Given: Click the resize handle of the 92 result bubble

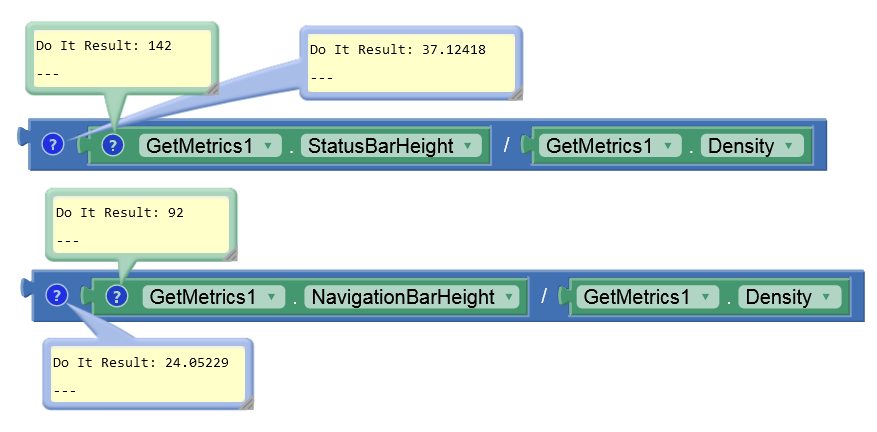Looking at the screenshot, I should point(230,254).
